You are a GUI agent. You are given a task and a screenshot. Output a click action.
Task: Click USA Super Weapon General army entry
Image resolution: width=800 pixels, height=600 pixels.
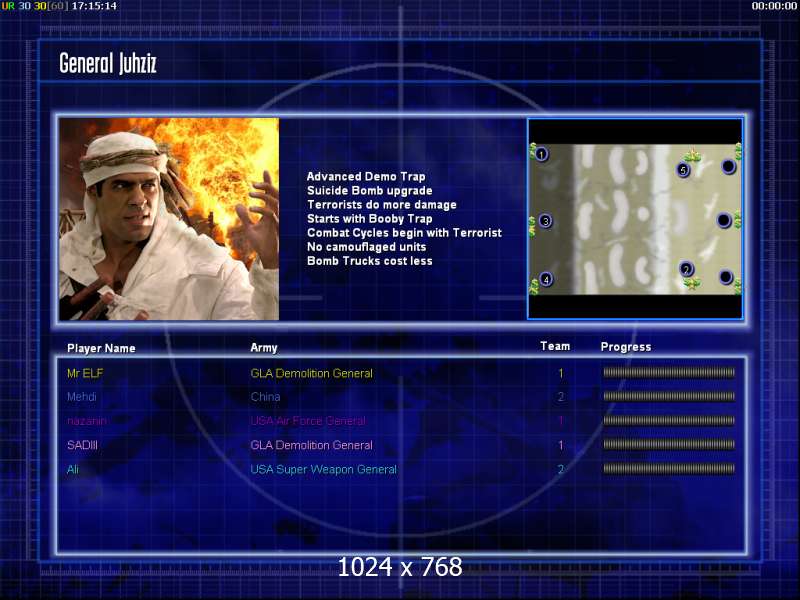[x=323, y=469]
